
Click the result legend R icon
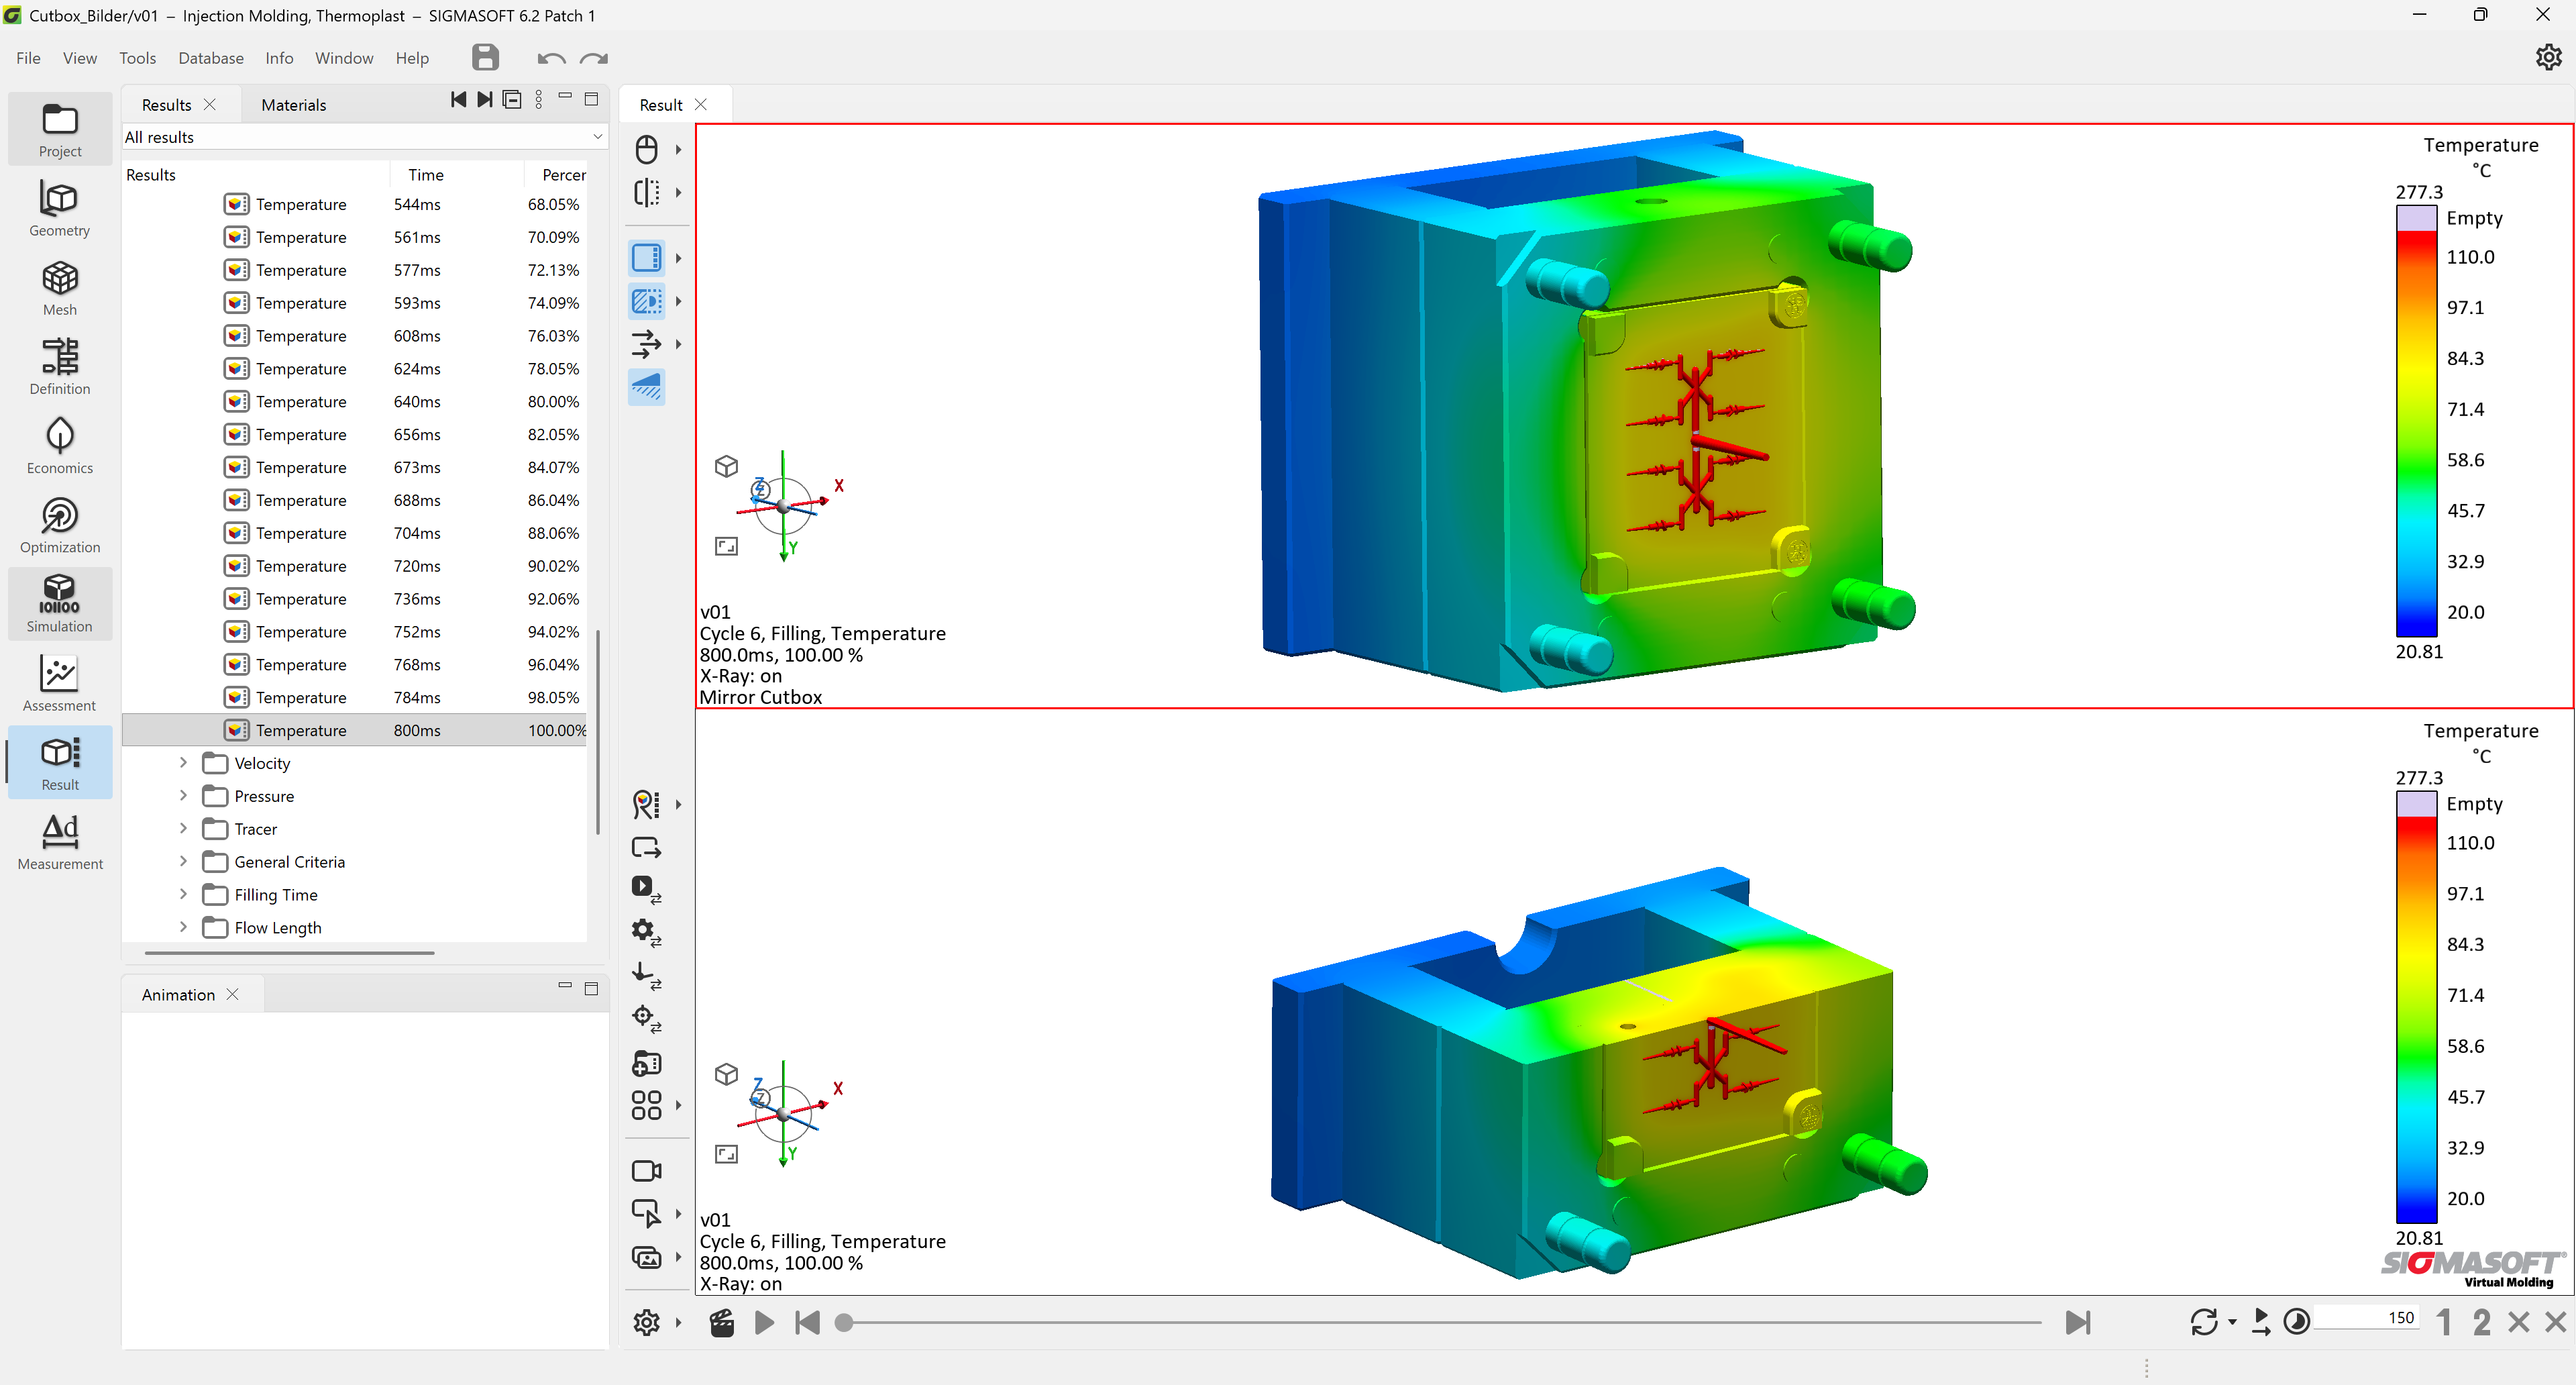click(647, 804)
